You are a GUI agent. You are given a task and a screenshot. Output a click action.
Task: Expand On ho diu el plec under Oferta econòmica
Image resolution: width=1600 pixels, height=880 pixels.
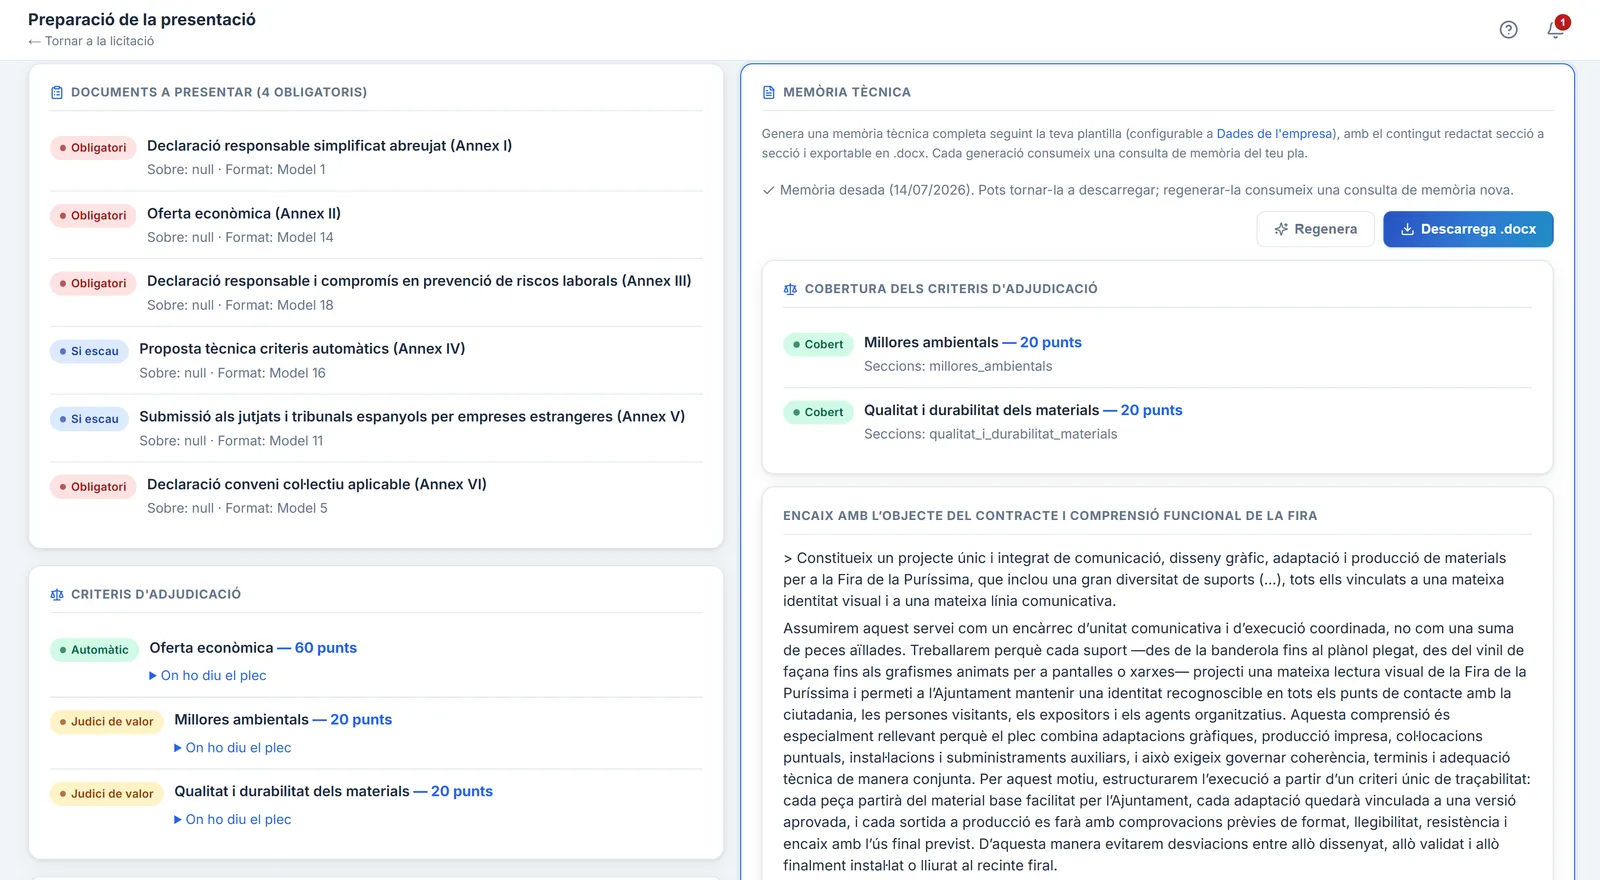[x=208, y=676]
